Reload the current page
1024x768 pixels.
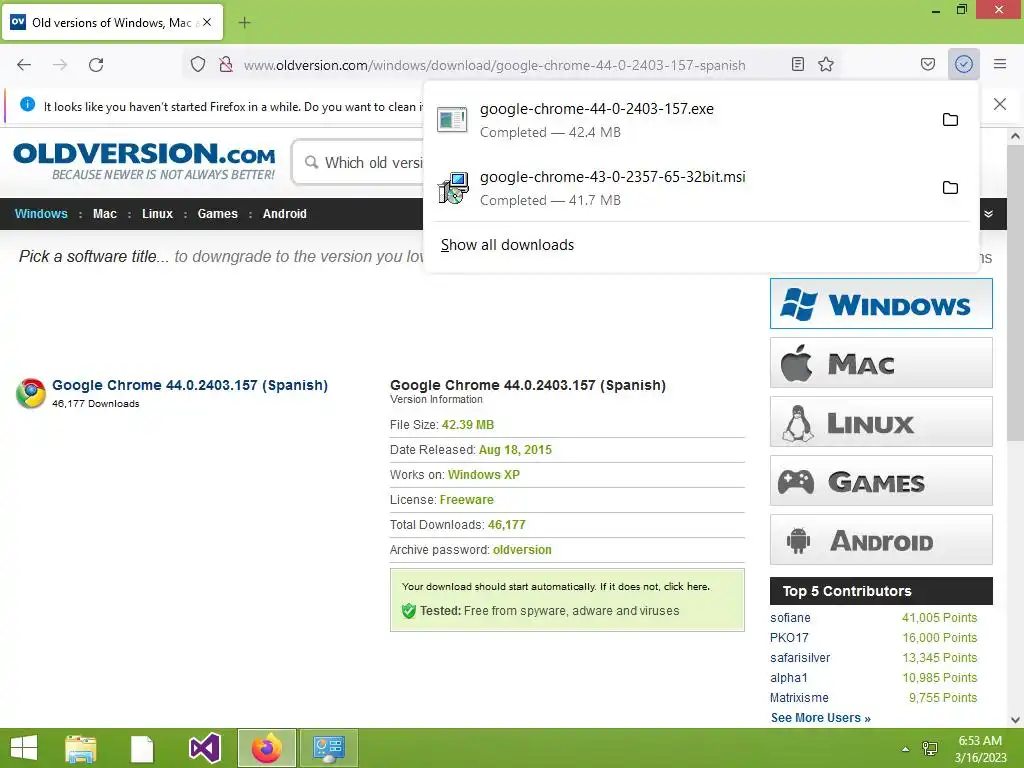[x=96, y=65]
